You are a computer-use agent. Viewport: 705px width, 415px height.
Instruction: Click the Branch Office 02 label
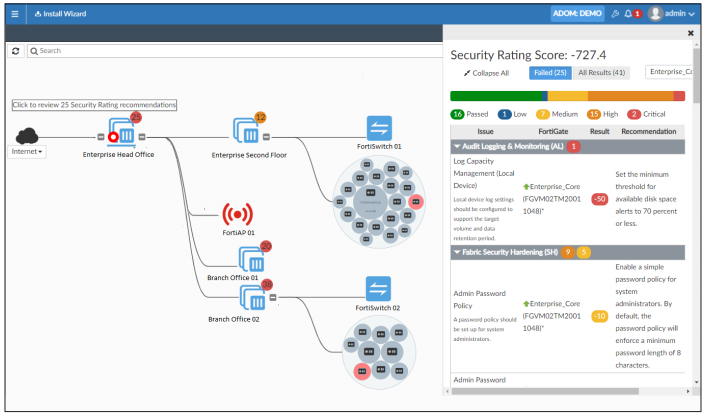click(233, 319)
